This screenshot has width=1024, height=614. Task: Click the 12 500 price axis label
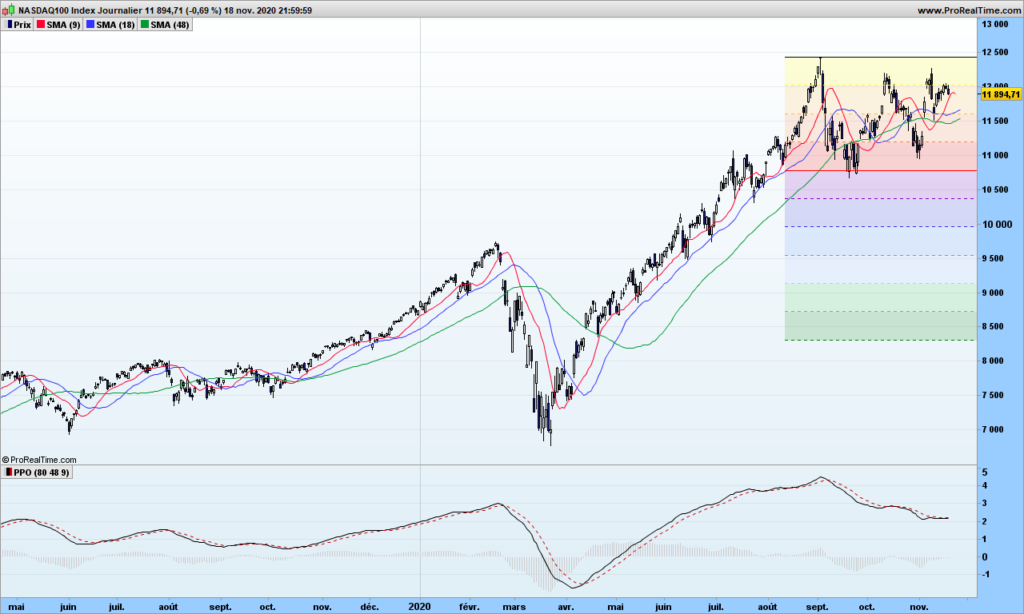(x=995, y=52)
